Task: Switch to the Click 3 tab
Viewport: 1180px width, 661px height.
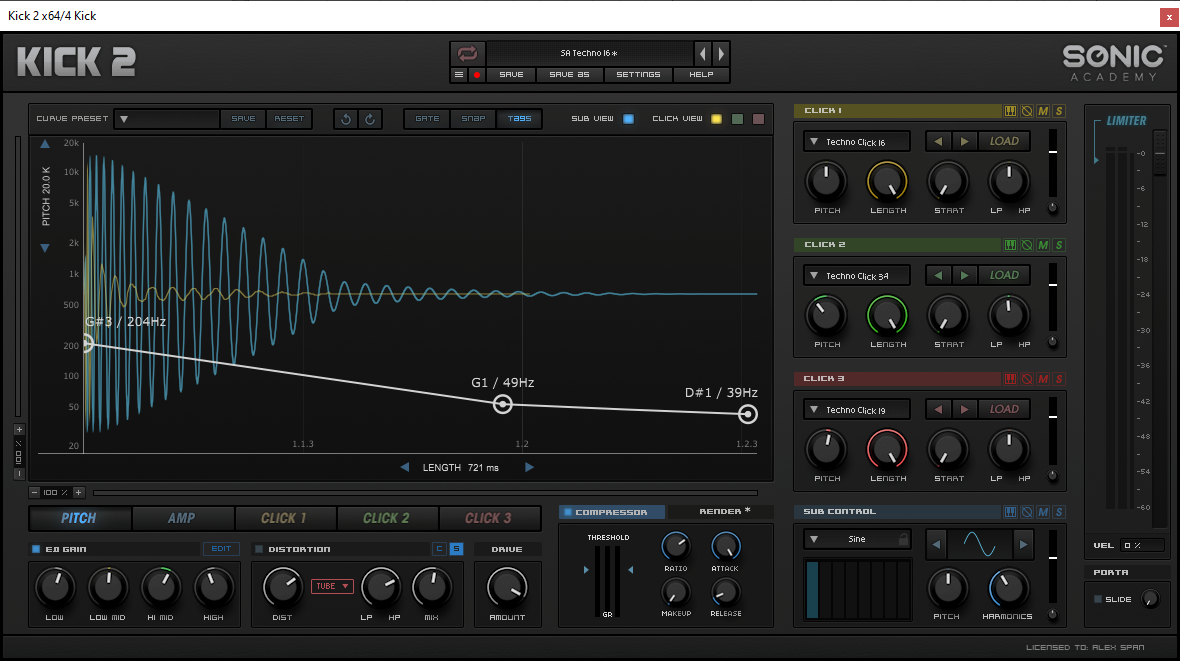Action: pos(488,518)
